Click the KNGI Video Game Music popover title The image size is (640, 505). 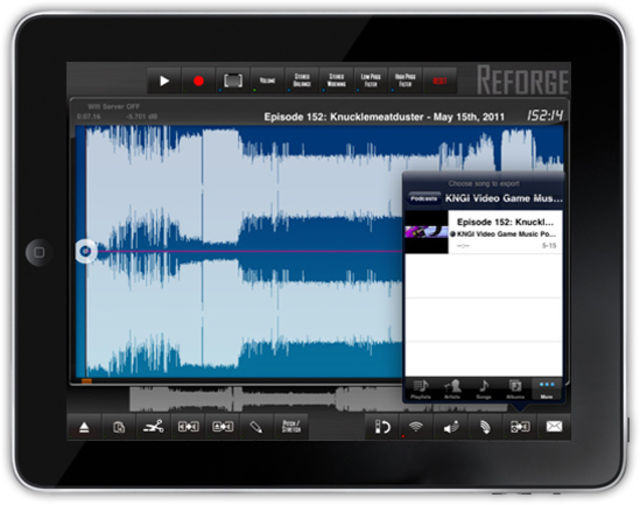click(x=504, y=198)
